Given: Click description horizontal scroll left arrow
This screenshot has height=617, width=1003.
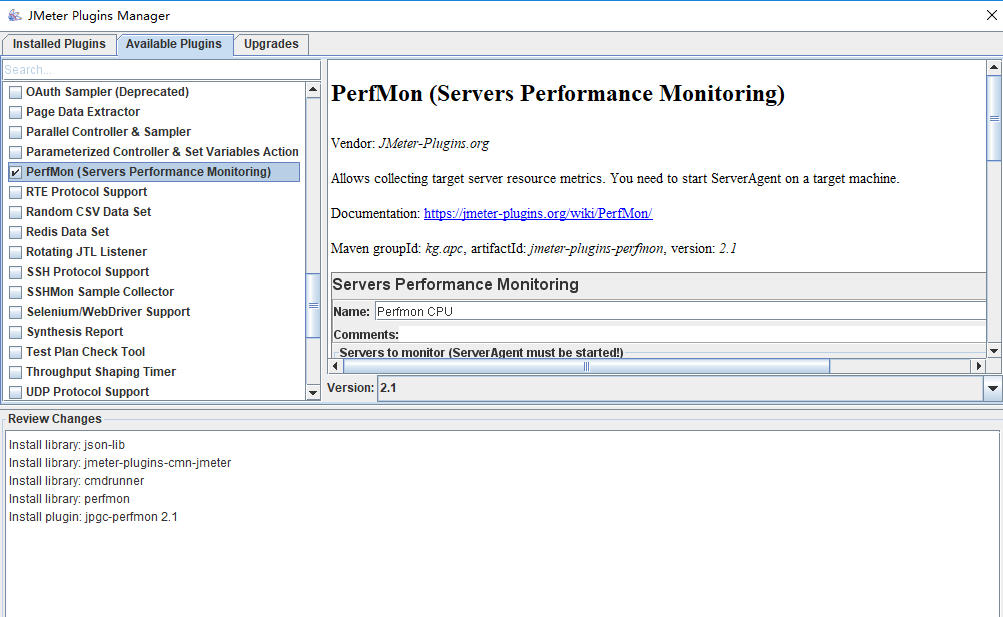Looking at the screenshot, I should [335, 366].
